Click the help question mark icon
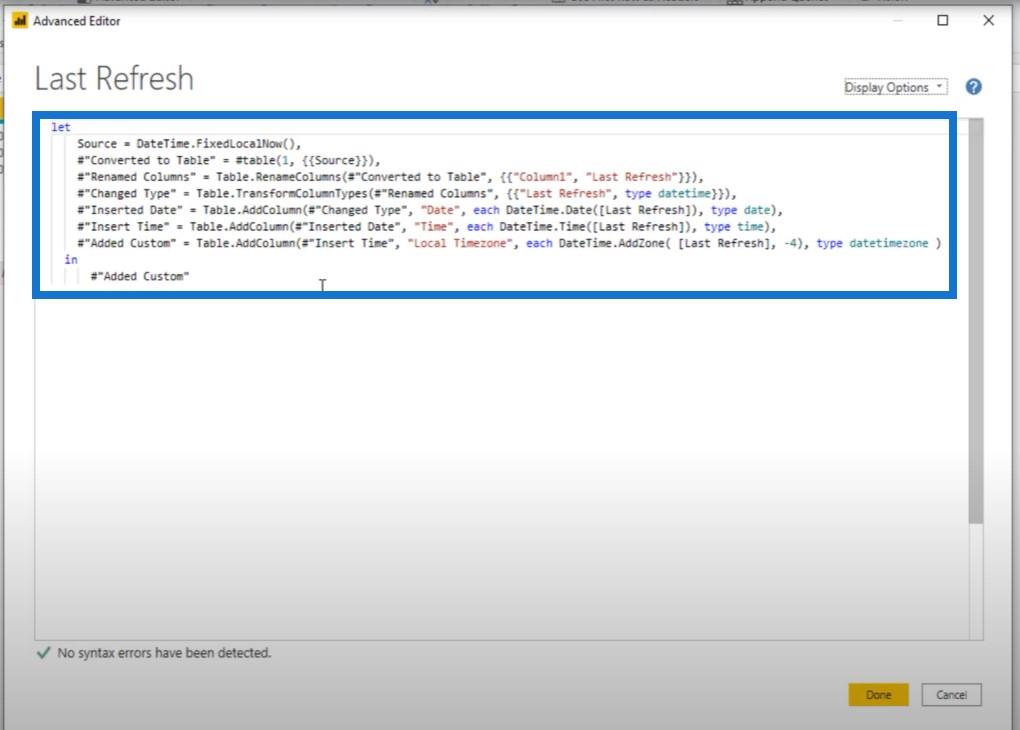 pyautogui.click(x=973, y=87)
